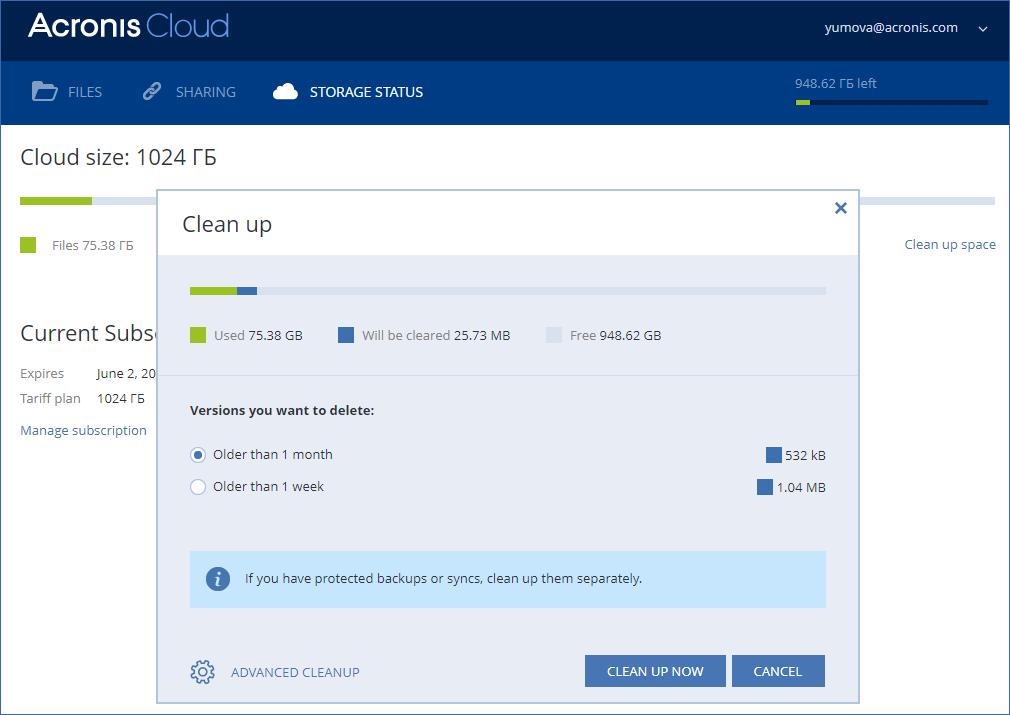Click the header storage left progress bar
Viewport: 1010px width, 715px height.
tap(891, 102)
